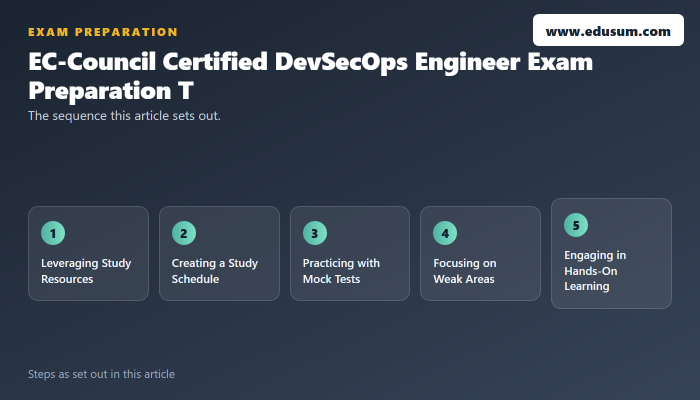Click 'Practicing with Mock Tests' card text
This screenshot has height=400, width=700.
pyautogui.click(x=341, y=271)
